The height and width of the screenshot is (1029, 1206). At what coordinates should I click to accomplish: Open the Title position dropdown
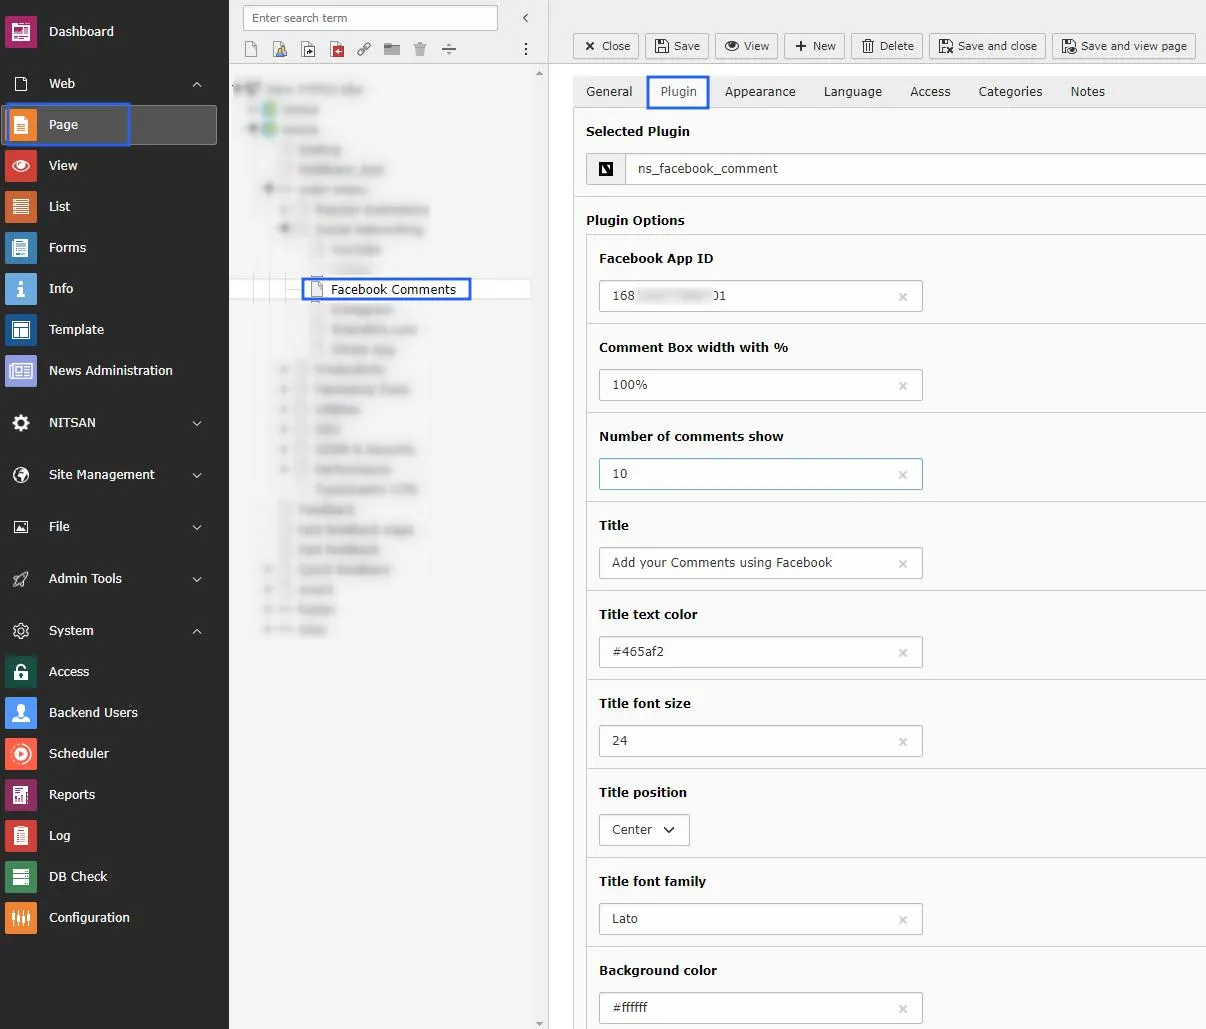point(644,830)
